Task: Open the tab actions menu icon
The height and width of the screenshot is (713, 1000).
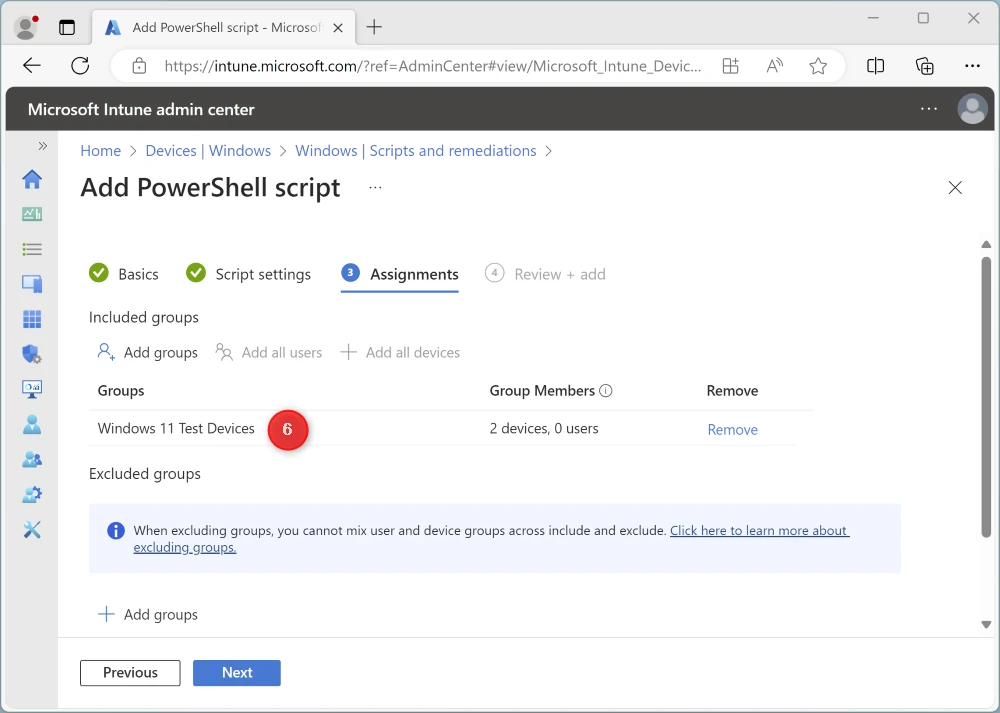Action: click(x=67, y=27)
